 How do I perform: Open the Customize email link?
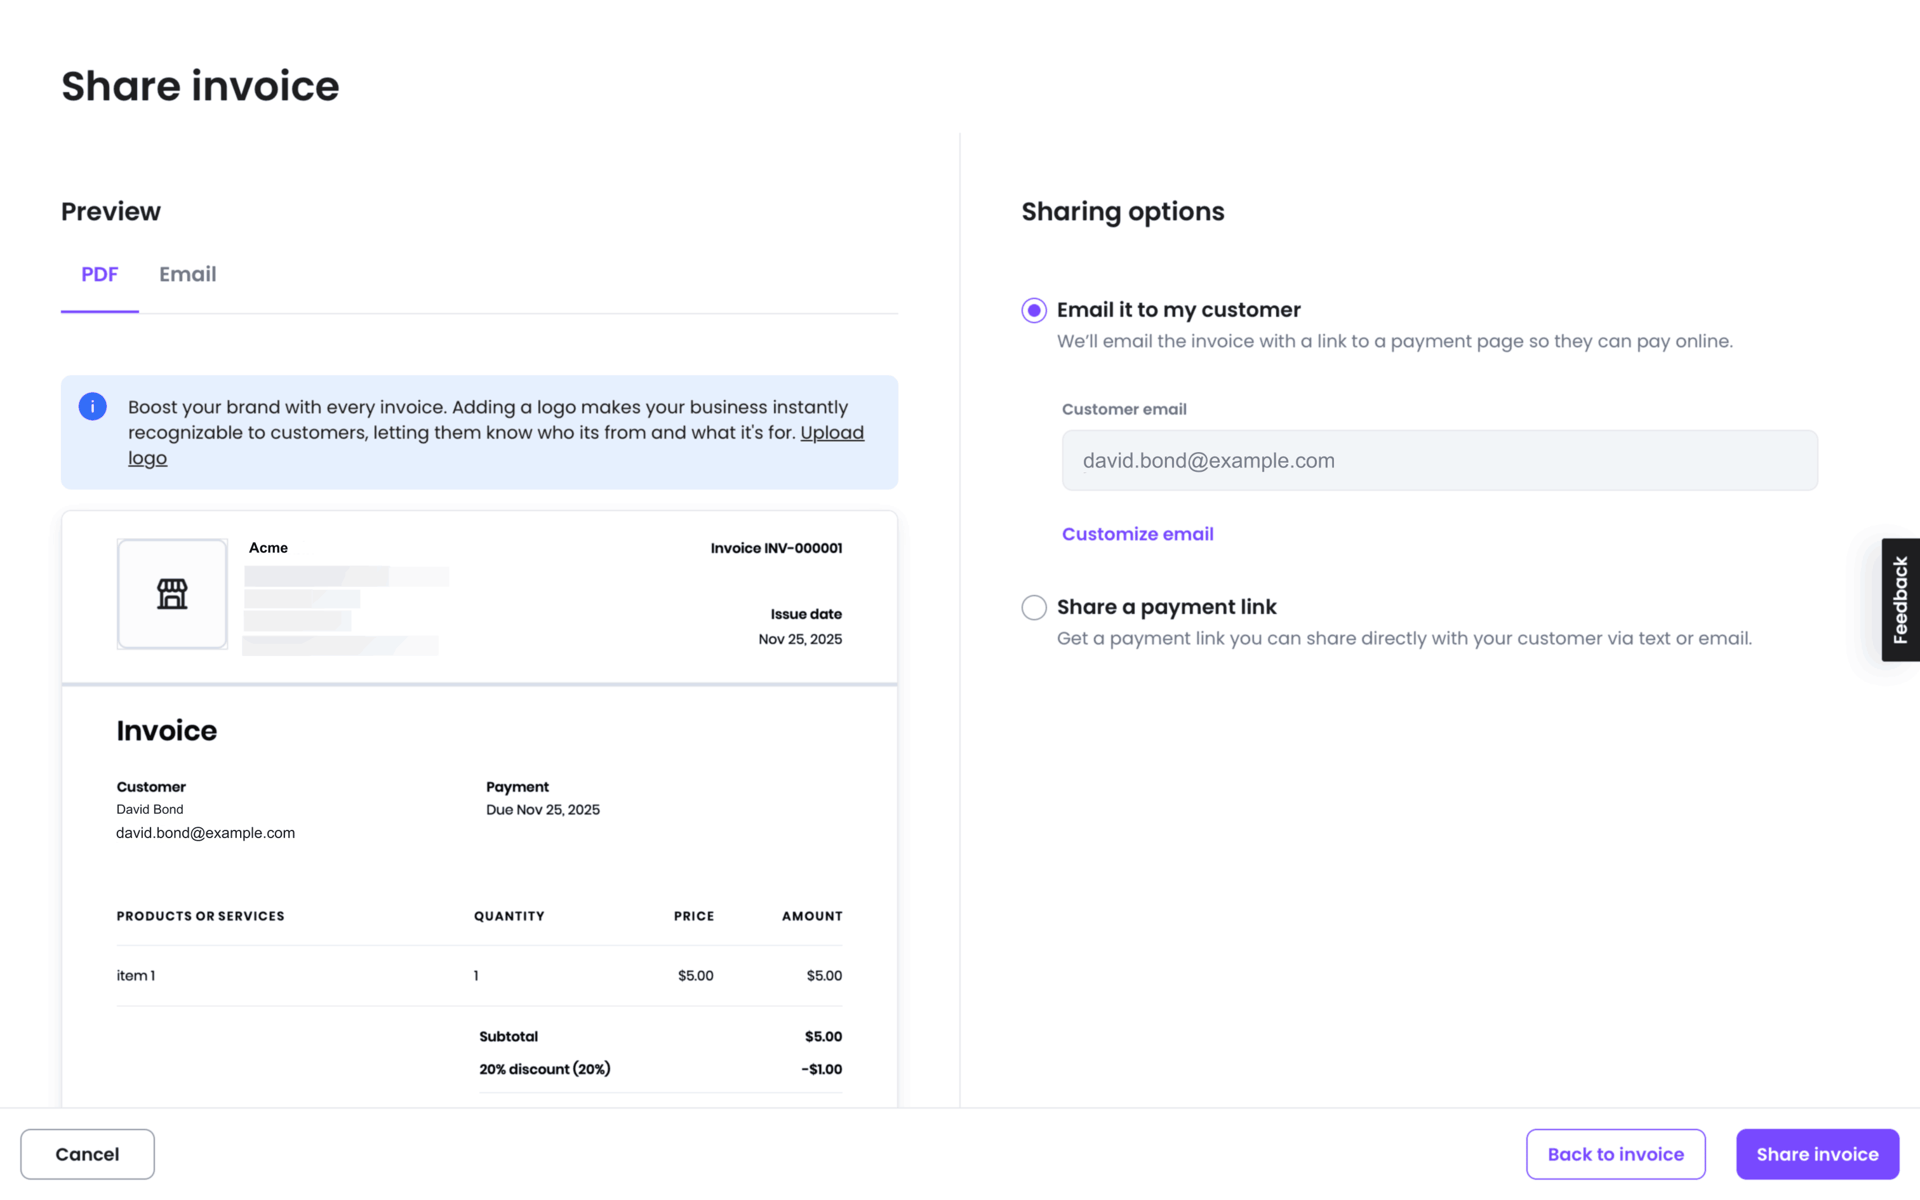(x=1138, y=534)
